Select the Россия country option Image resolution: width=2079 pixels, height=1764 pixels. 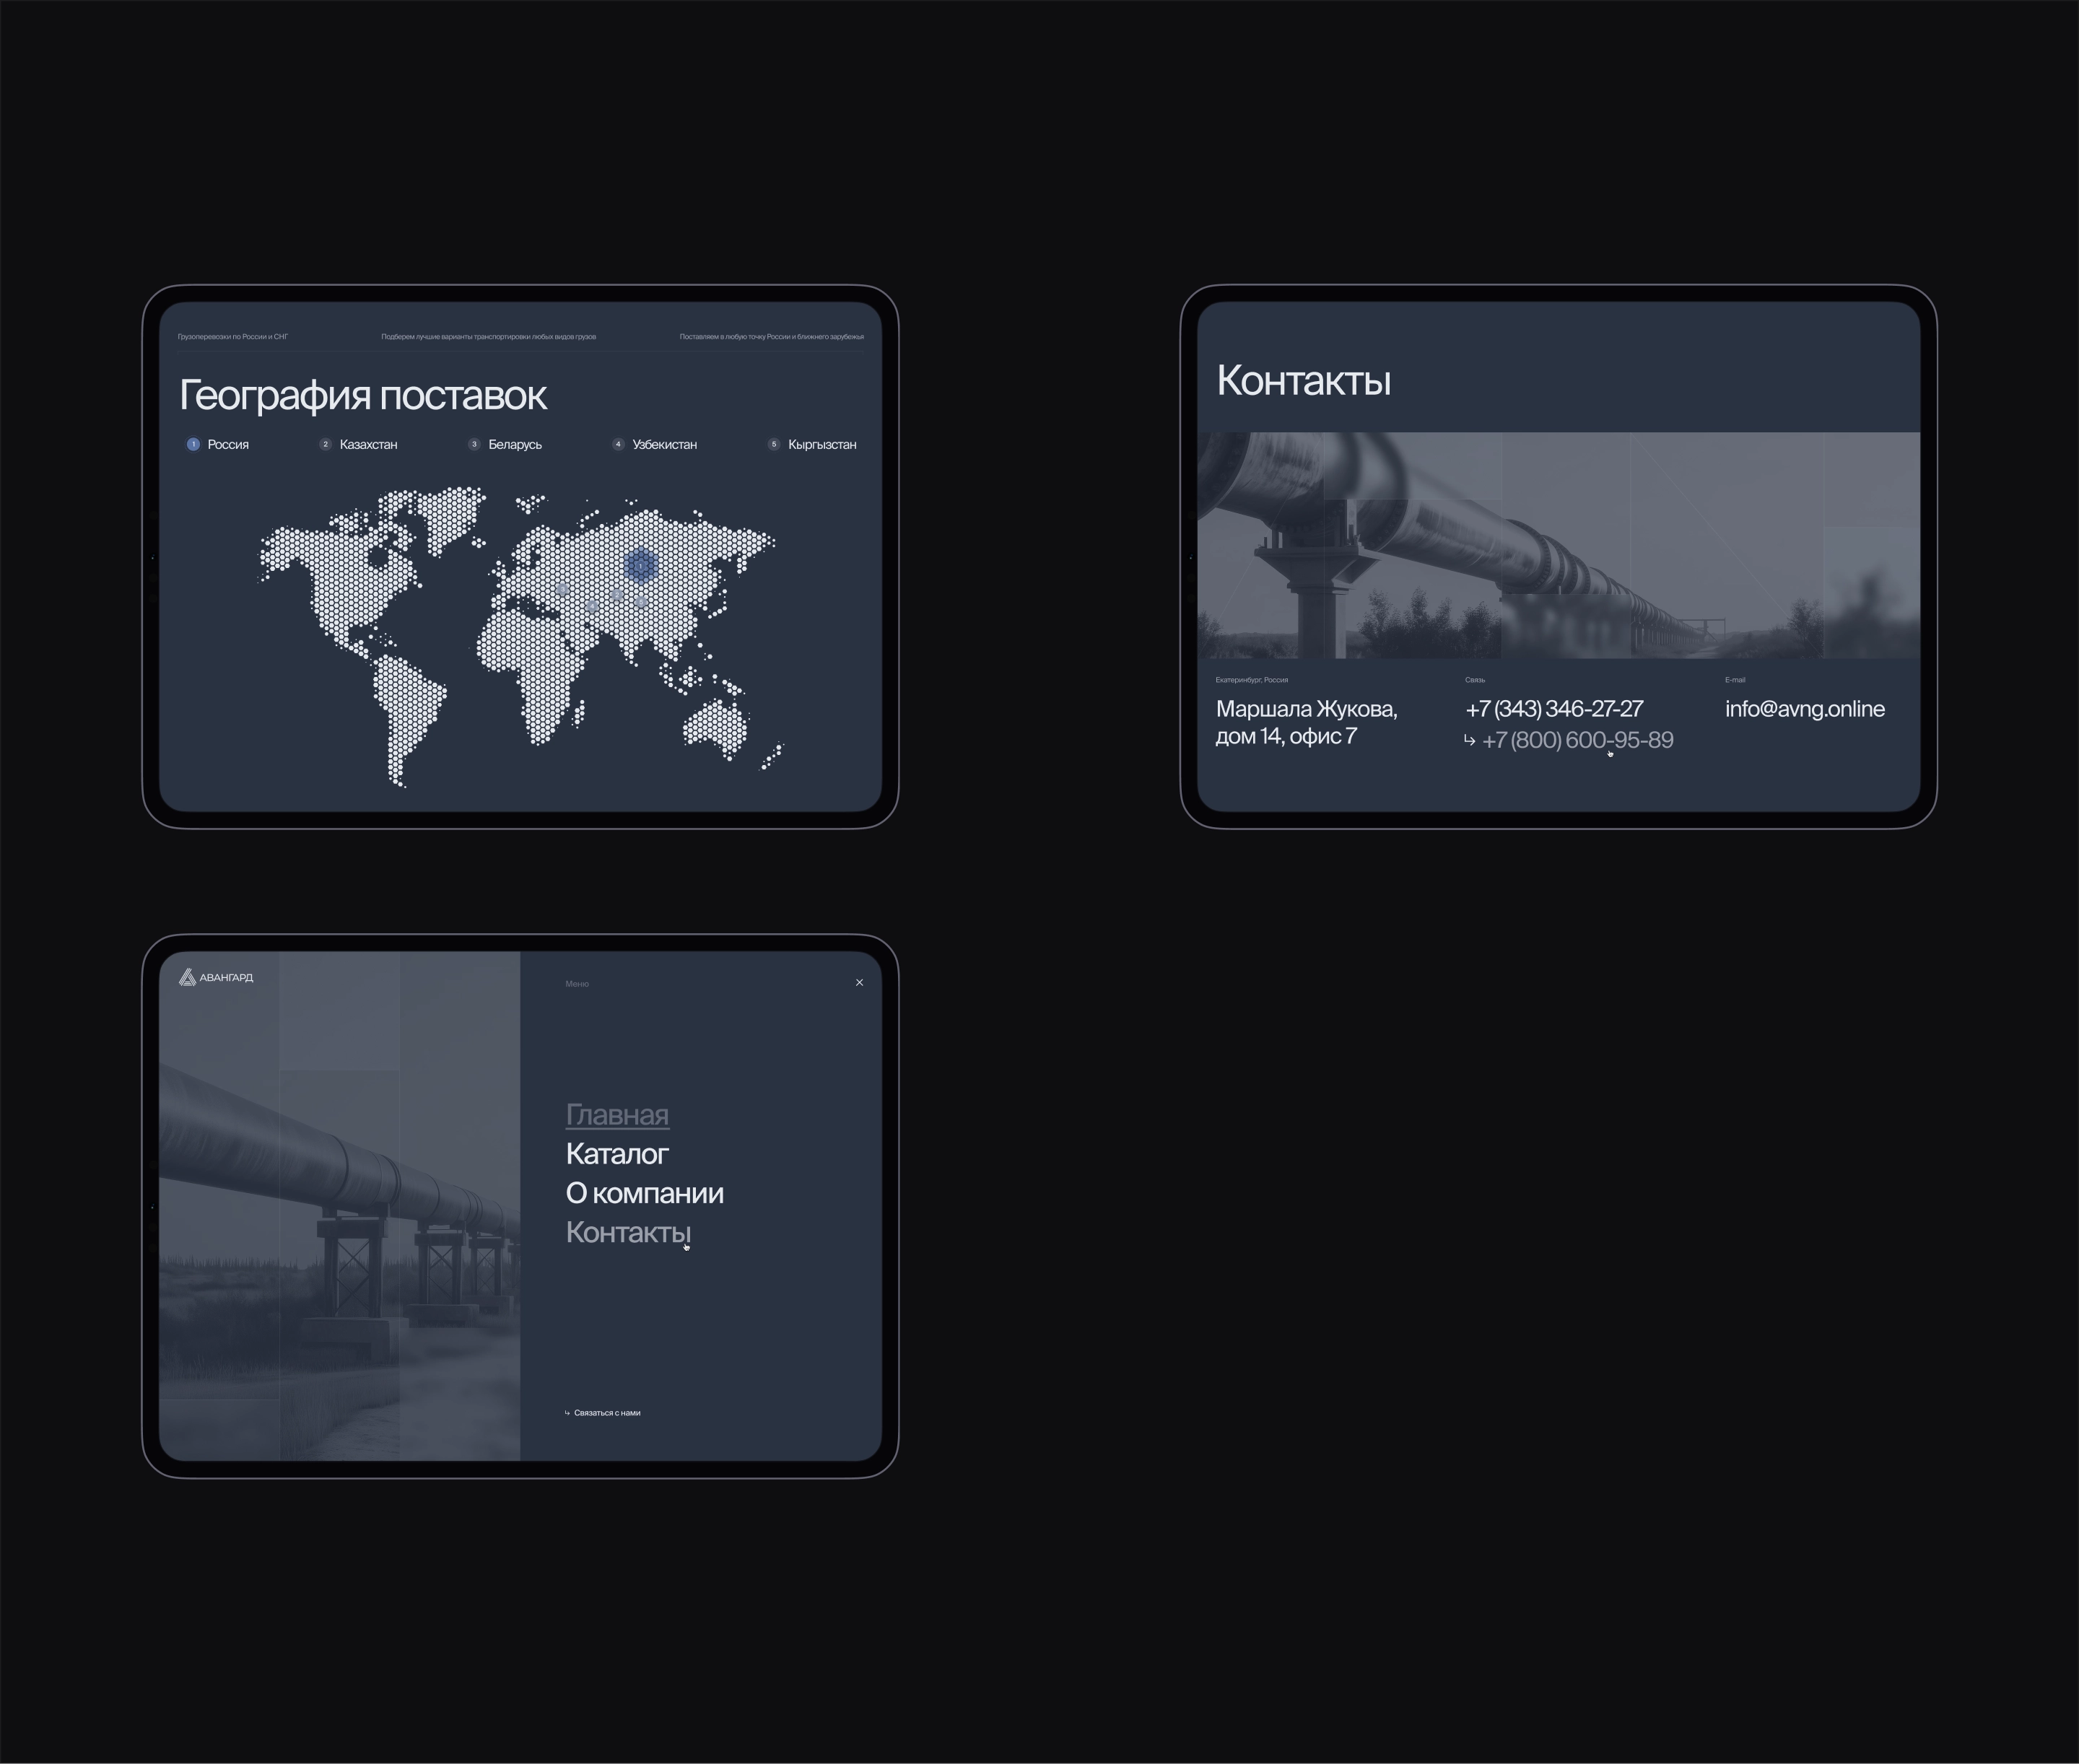tap(227, 444)
